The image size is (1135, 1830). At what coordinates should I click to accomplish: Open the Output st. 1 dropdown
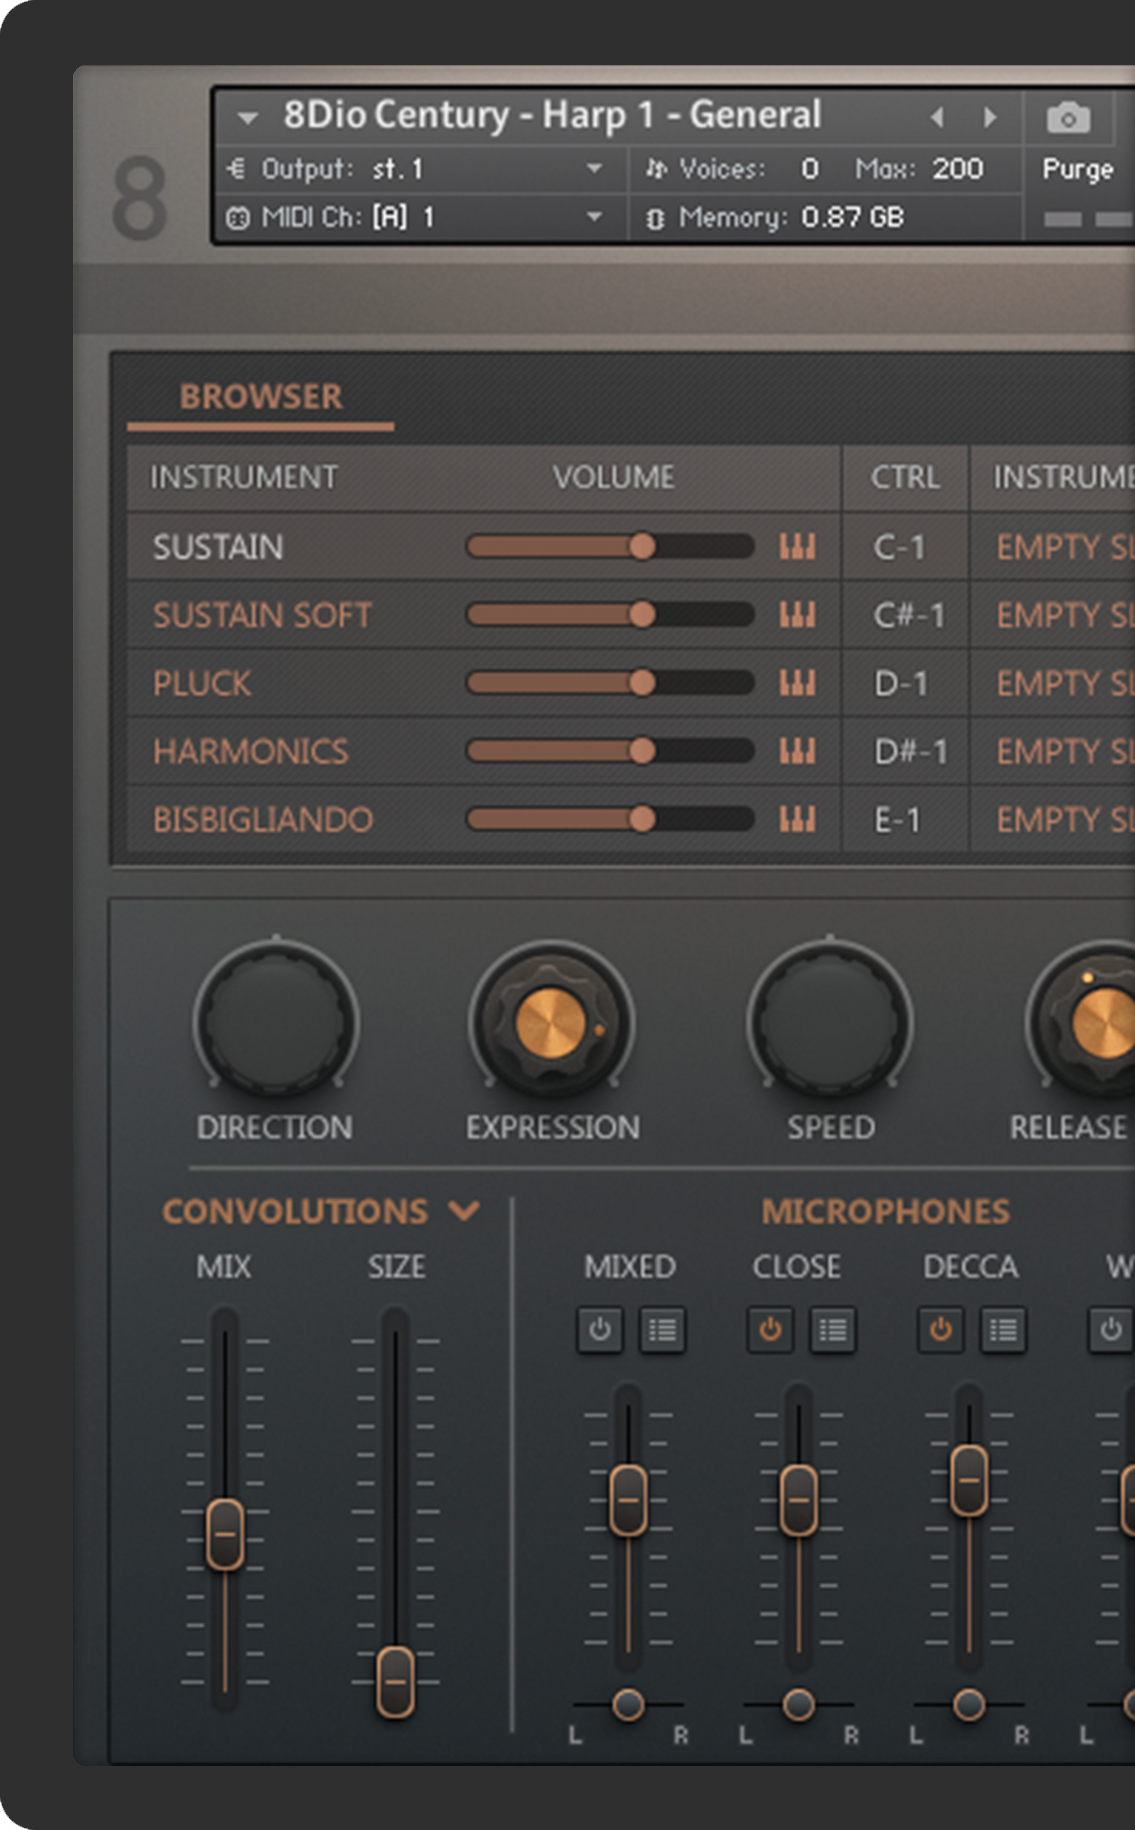point(594,169)
